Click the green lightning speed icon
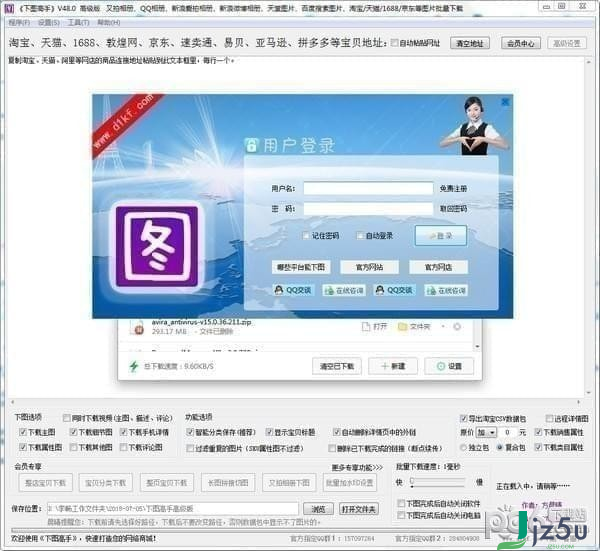This screenshot has width=600, height=551. click(x=134, y=366)
